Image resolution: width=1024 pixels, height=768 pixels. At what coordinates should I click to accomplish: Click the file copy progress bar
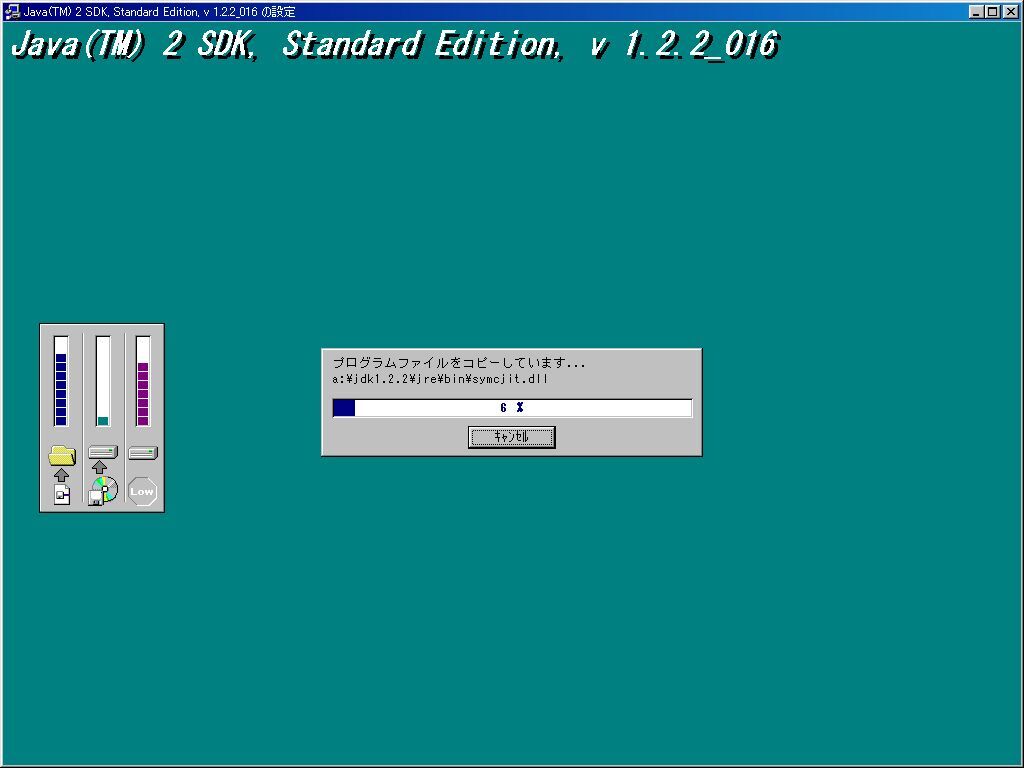[512, 408]
